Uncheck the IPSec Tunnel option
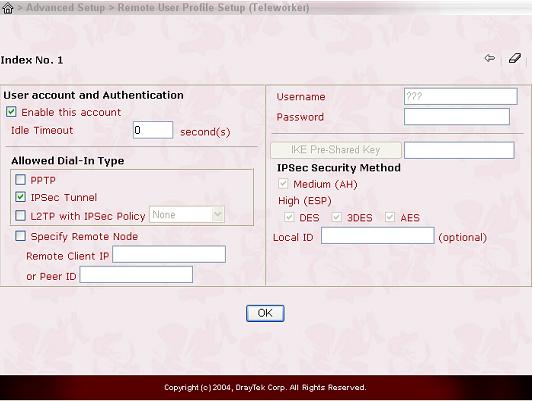The width and height of the screenshot is (533, 401). click(20, 197)
